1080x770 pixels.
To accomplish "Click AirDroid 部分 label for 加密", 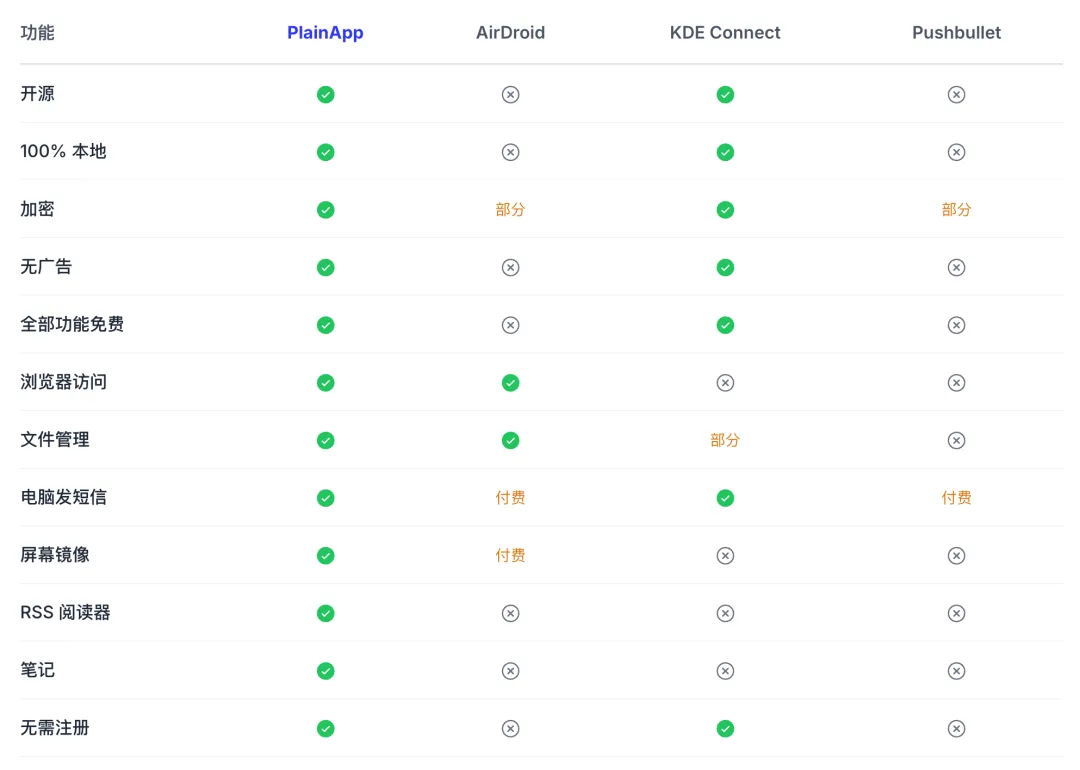I will [x=510, y=210].
